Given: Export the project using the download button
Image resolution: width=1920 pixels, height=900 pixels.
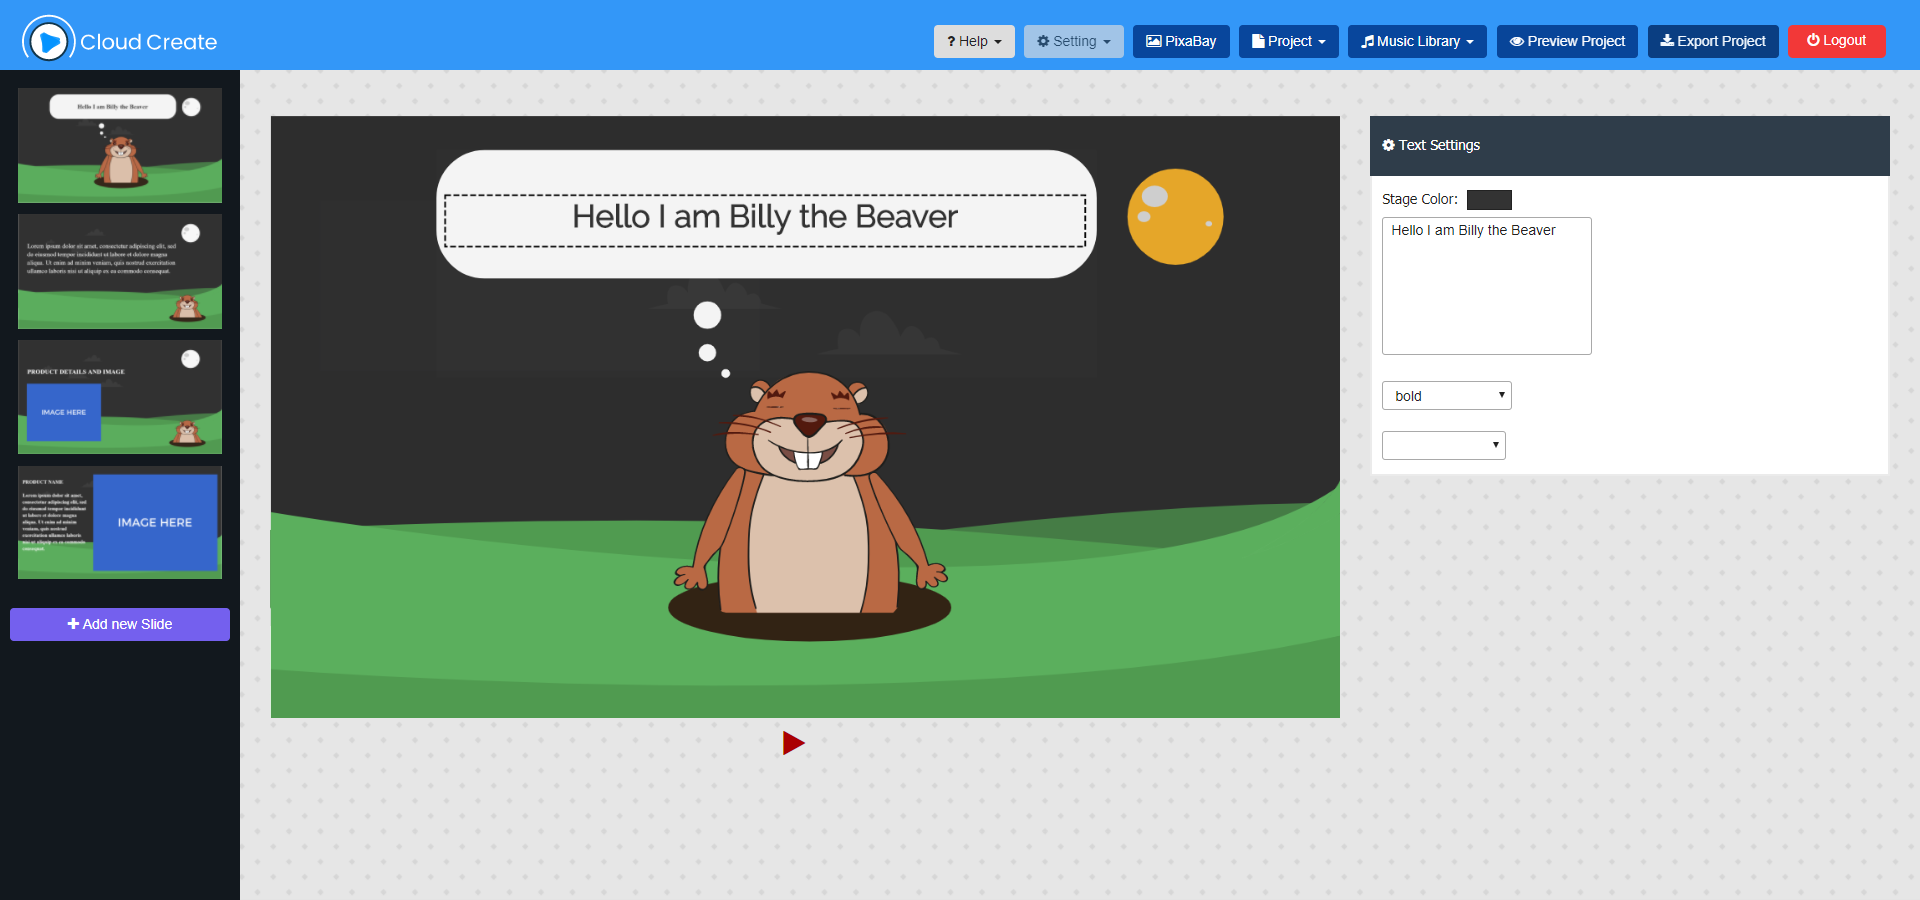Looking at the screenshot, I should [1712, 41].
